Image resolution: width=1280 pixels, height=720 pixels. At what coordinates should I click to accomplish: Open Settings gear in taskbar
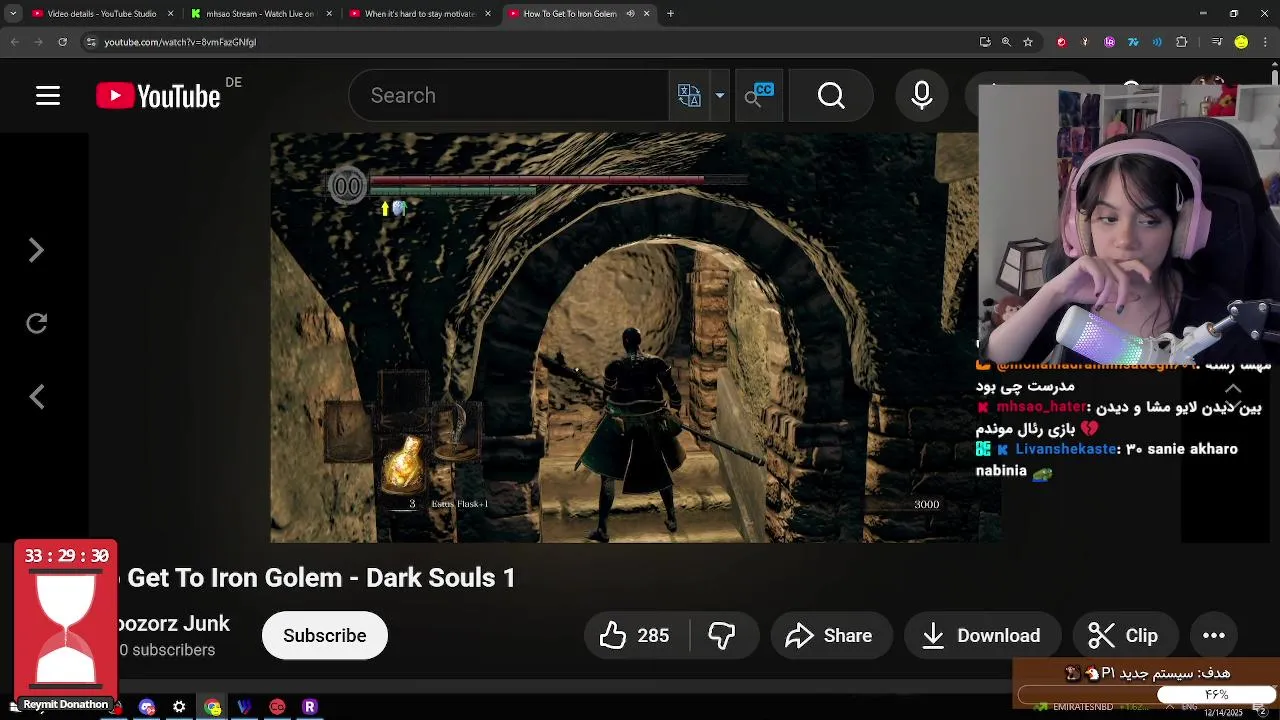coord(179,707)
